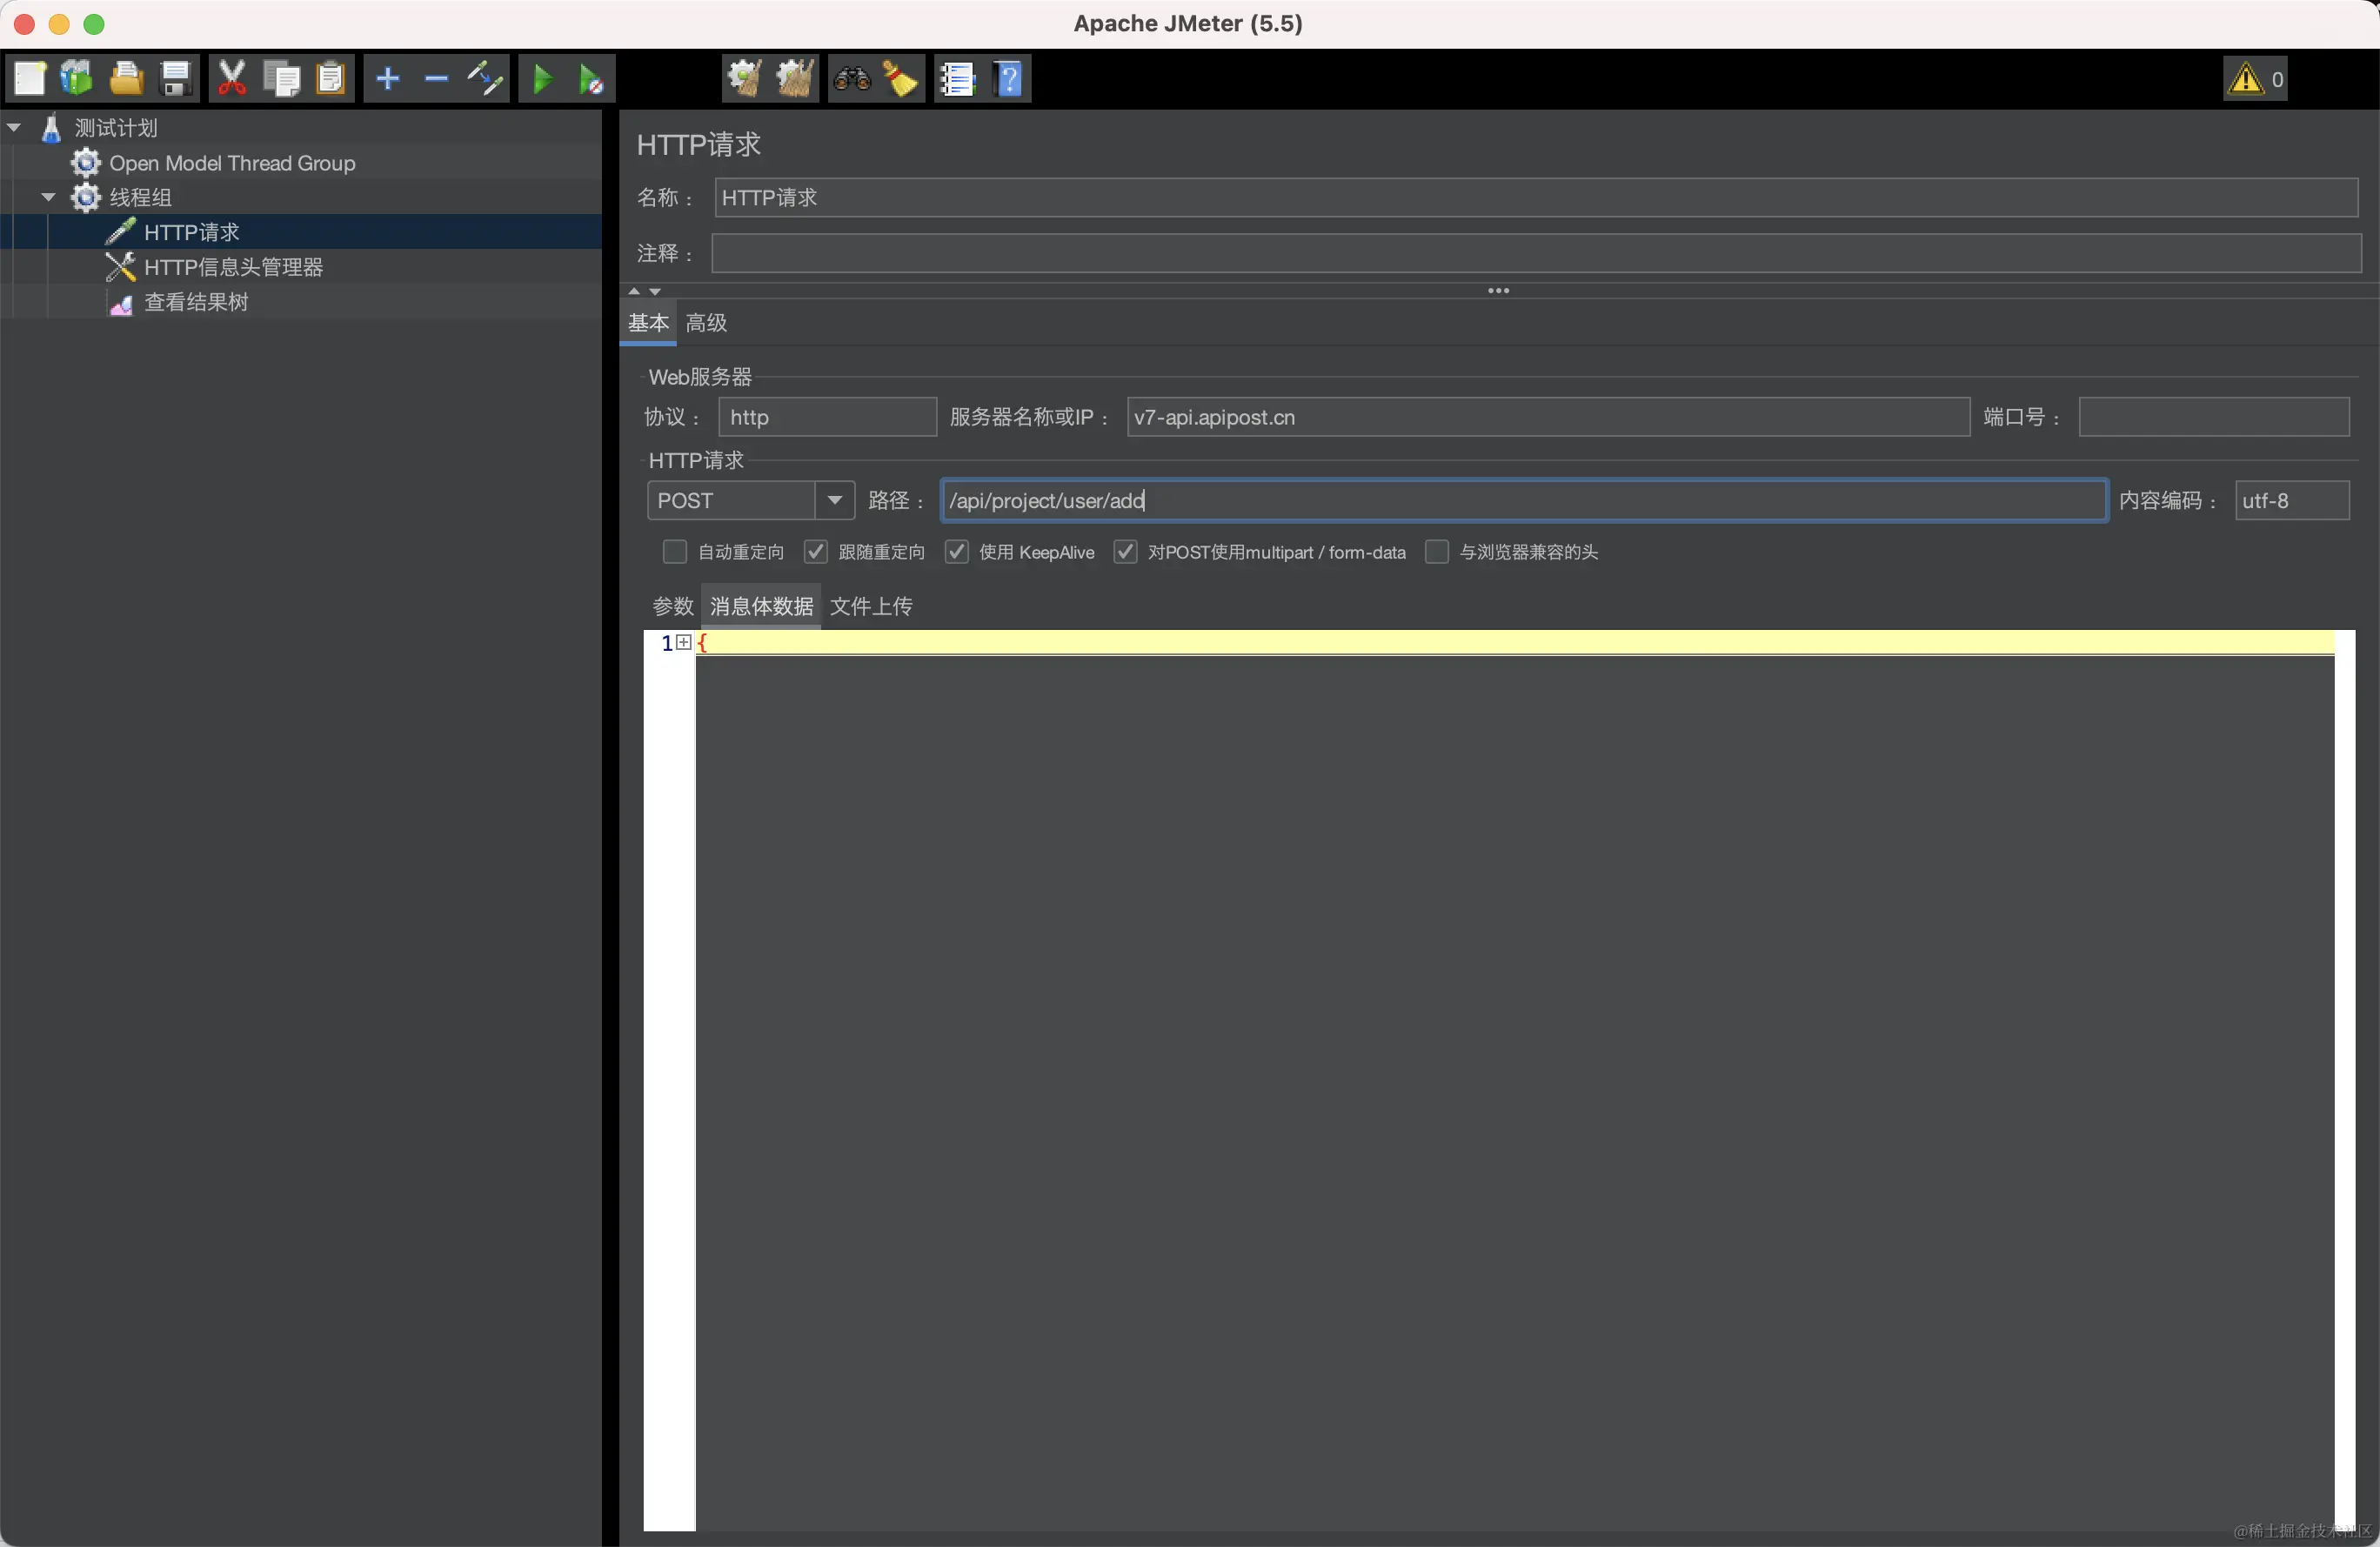Click the 内容编码 field with utf-8

point(2292,500)
